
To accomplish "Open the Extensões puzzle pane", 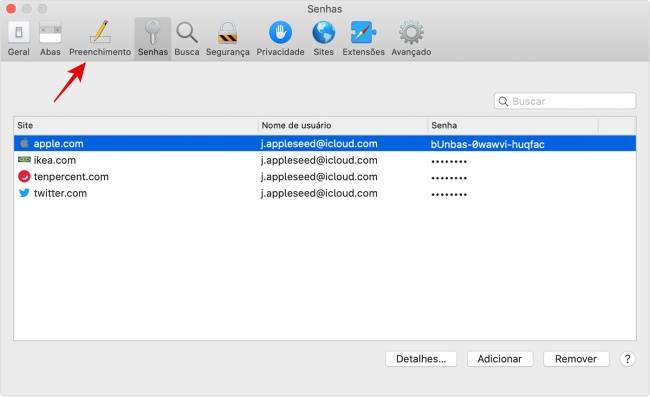I will [364, 39].
